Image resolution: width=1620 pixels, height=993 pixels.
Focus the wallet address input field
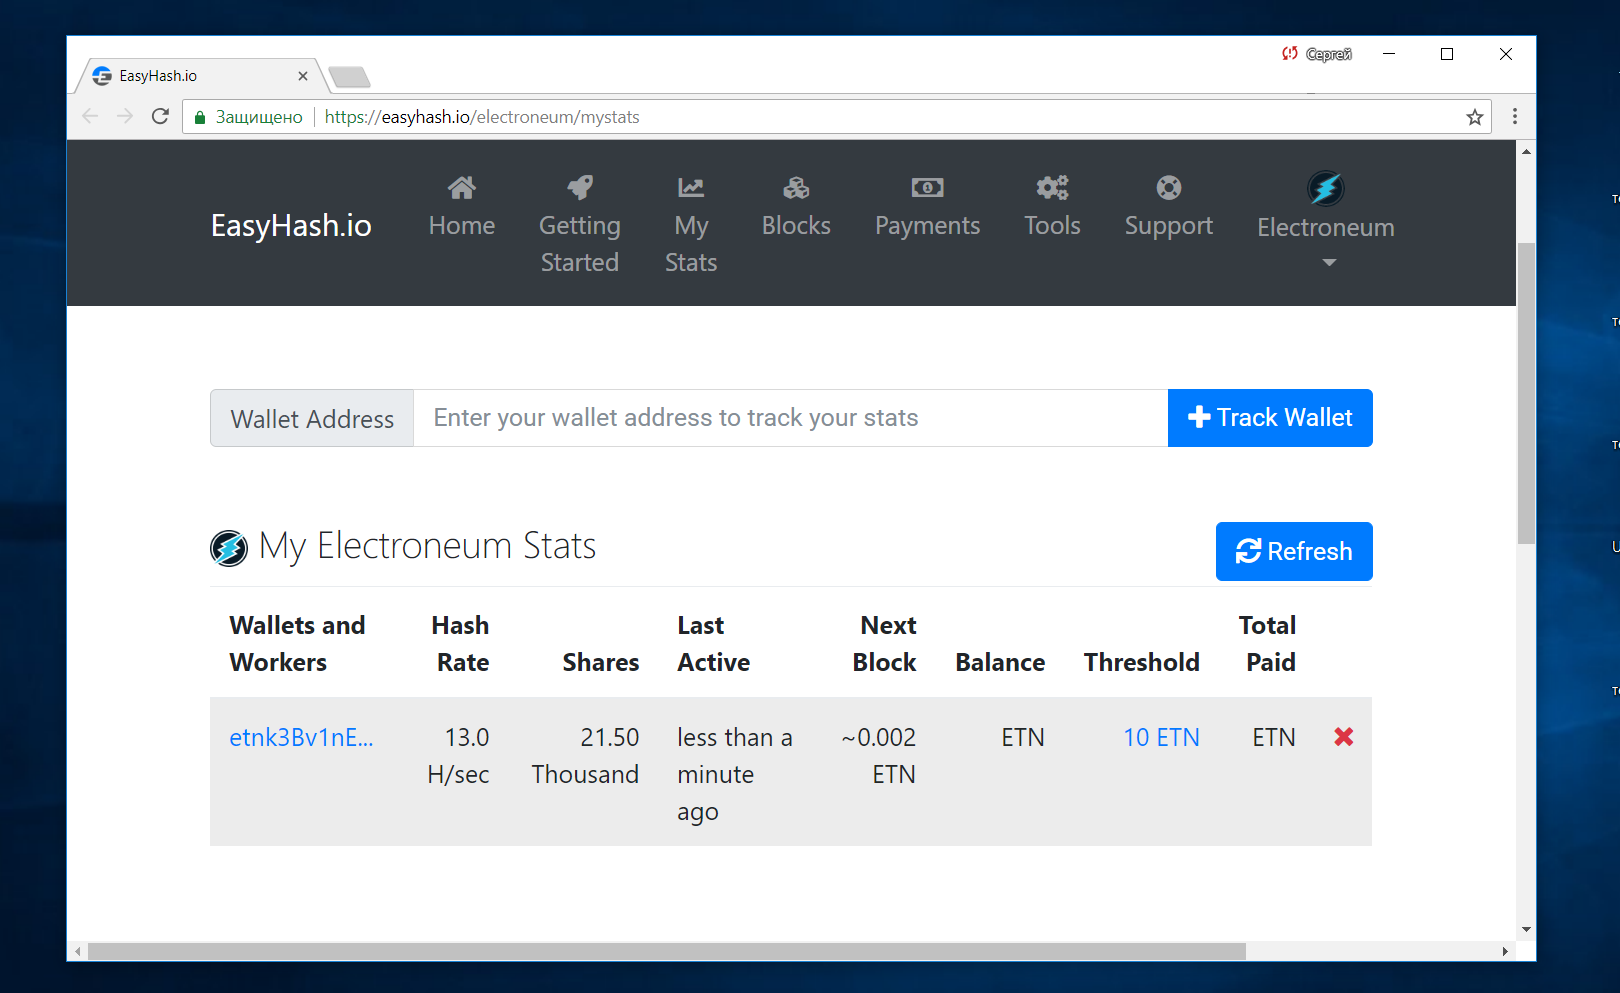click(x=790, y=418)
